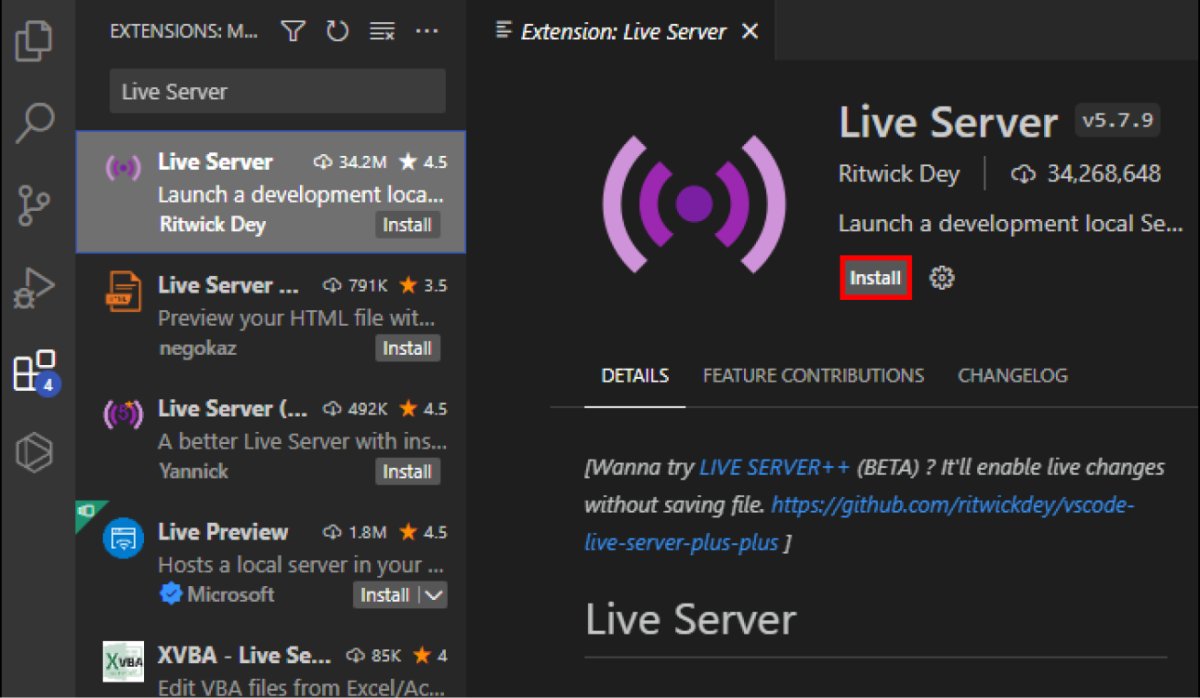Open the extensions filter funnel icon
The height and width of the screenshot is (698, 1200).
point(292,31)
